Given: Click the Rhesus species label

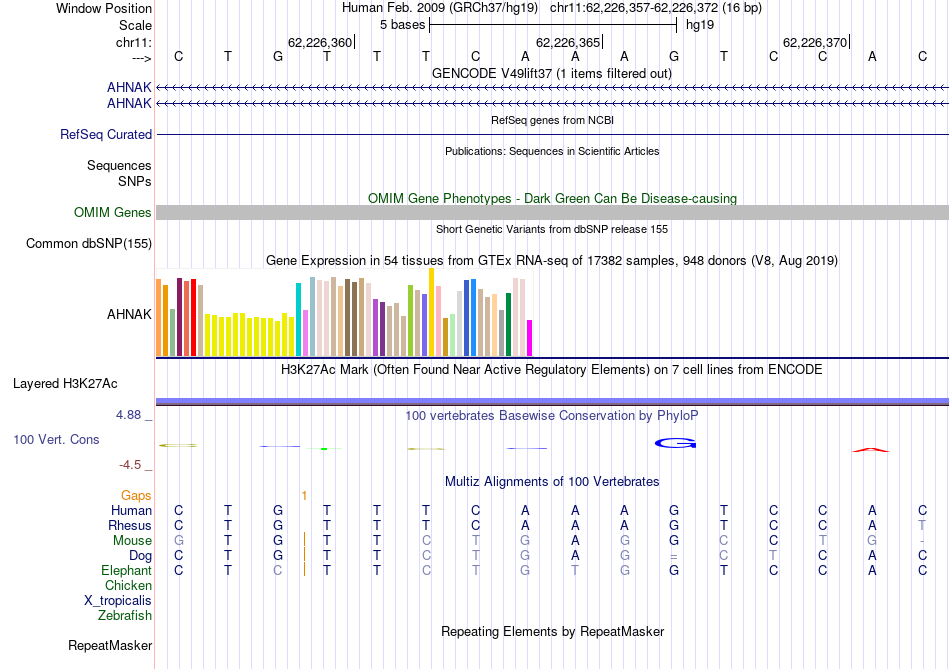Looking at the screenshot, I should [130, 525].
